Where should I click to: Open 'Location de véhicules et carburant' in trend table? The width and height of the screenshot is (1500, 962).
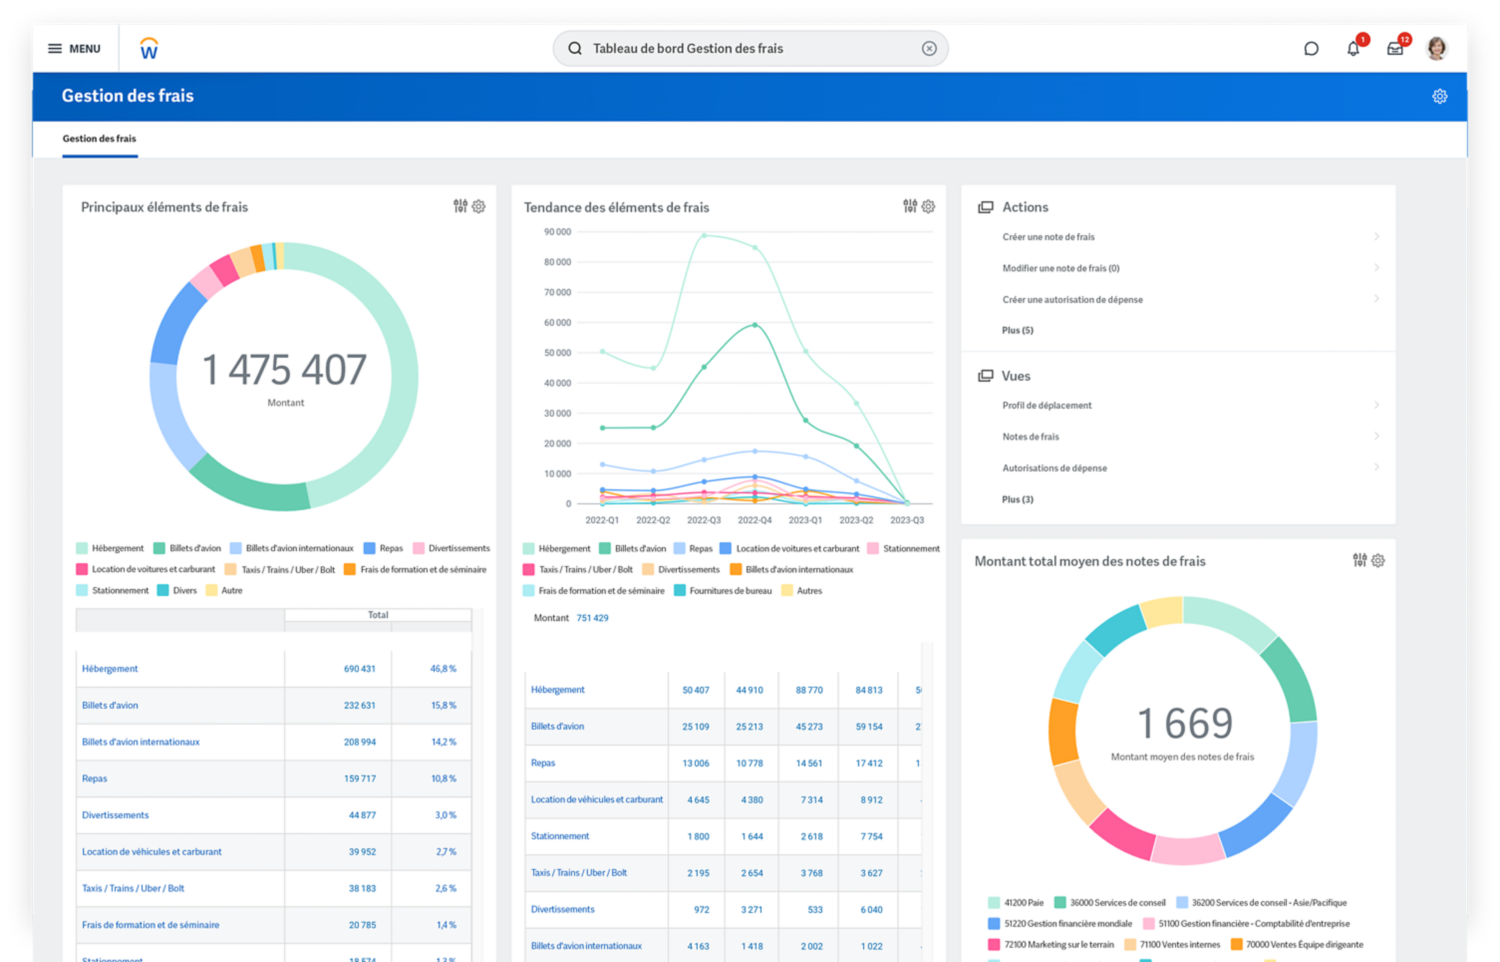pyautogui.click(x=597, y=800)
